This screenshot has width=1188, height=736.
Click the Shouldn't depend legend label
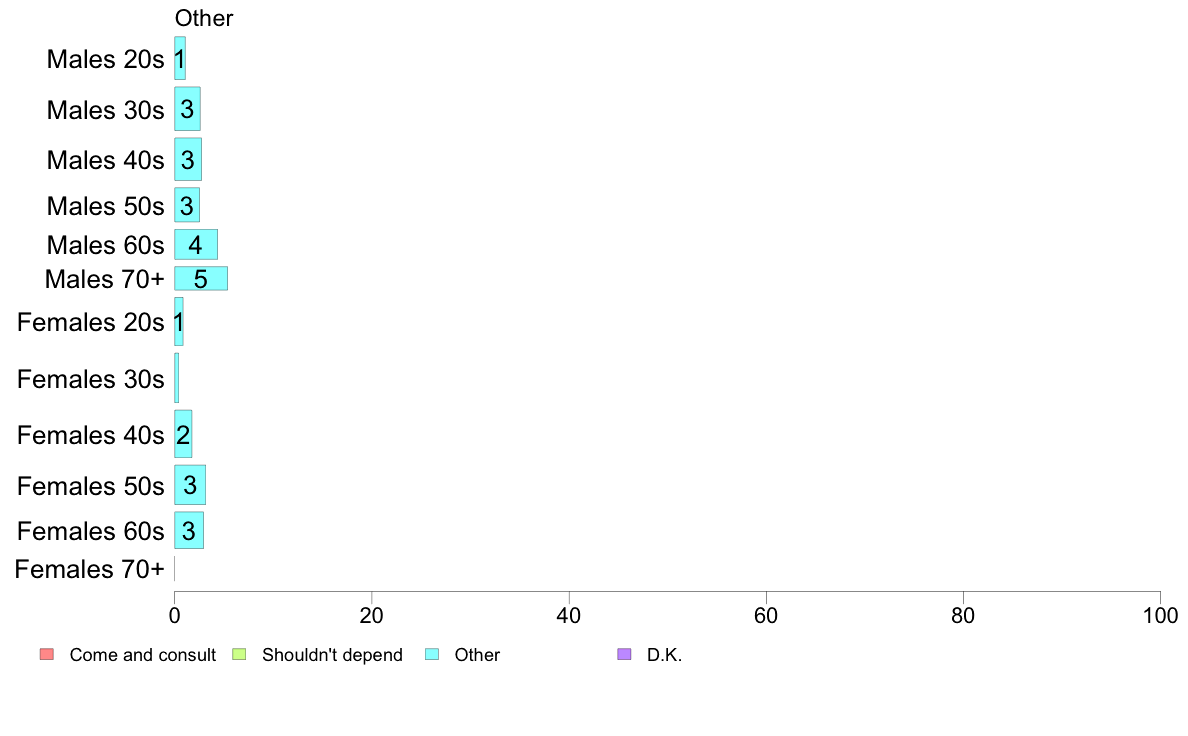click(332, 655)
